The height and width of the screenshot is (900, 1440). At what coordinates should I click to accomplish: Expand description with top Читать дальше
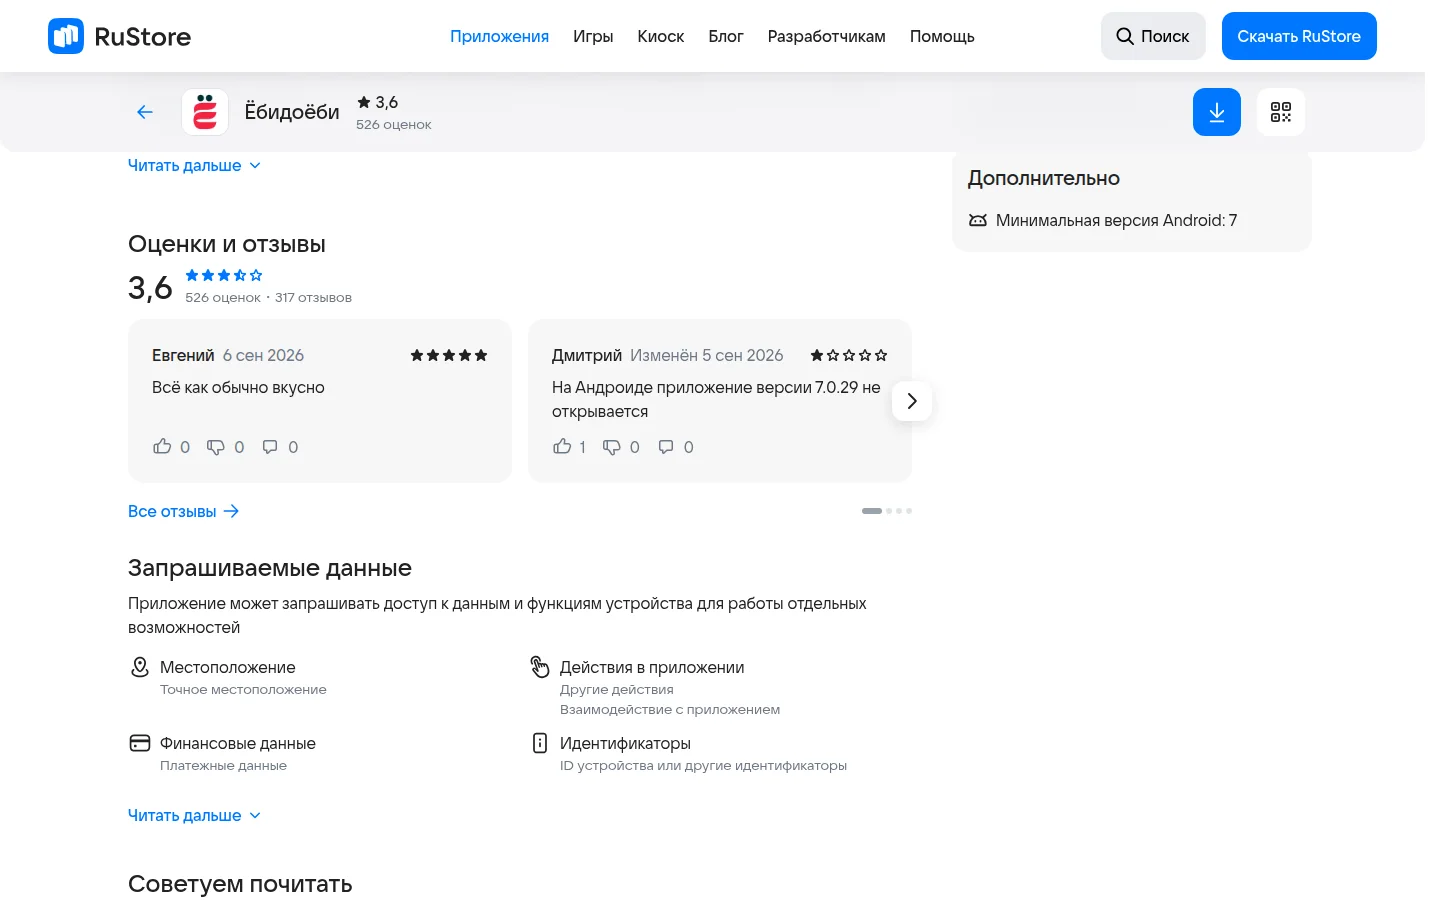coord(194,166)
